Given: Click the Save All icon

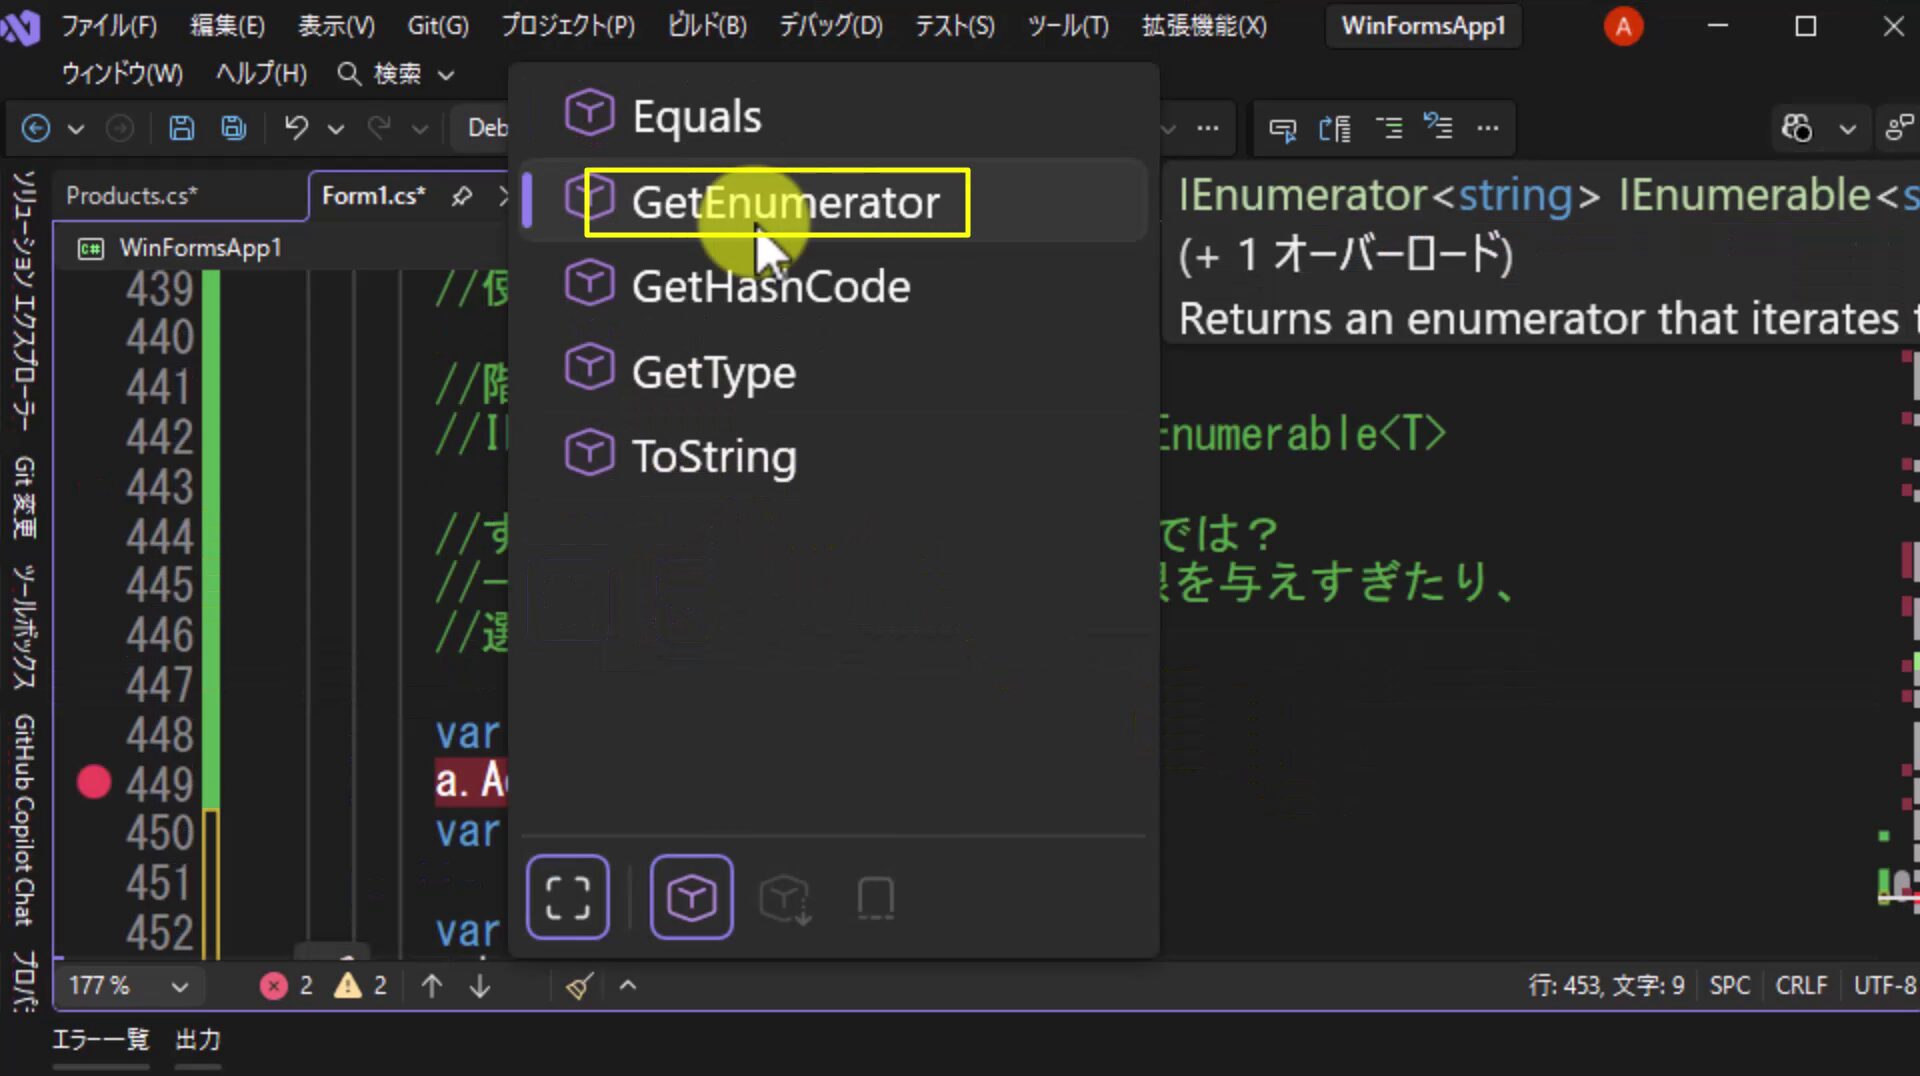Looking at the screenshot, I should point(234,128).
